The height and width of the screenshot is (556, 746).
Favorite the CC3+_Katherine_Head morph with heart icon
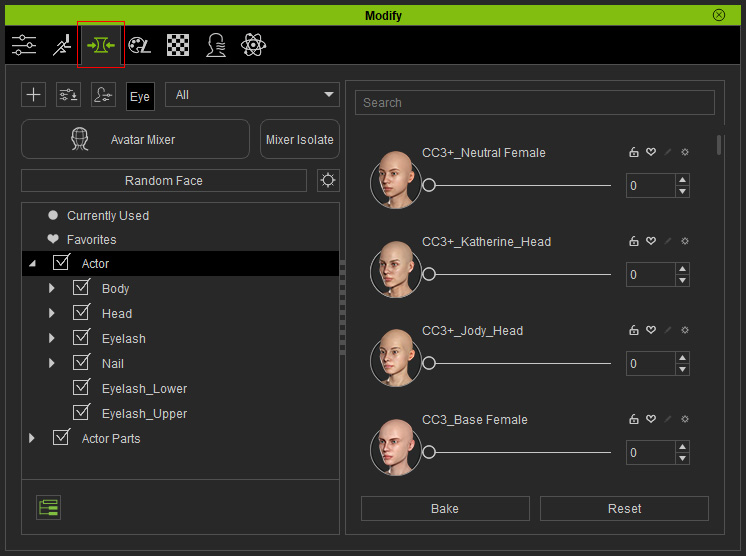651,241
